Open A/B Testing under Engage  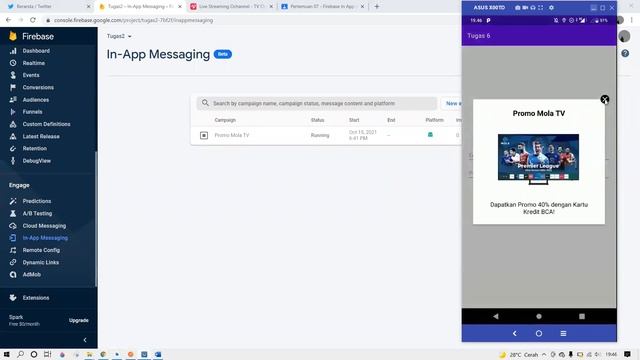pos(37,213)
